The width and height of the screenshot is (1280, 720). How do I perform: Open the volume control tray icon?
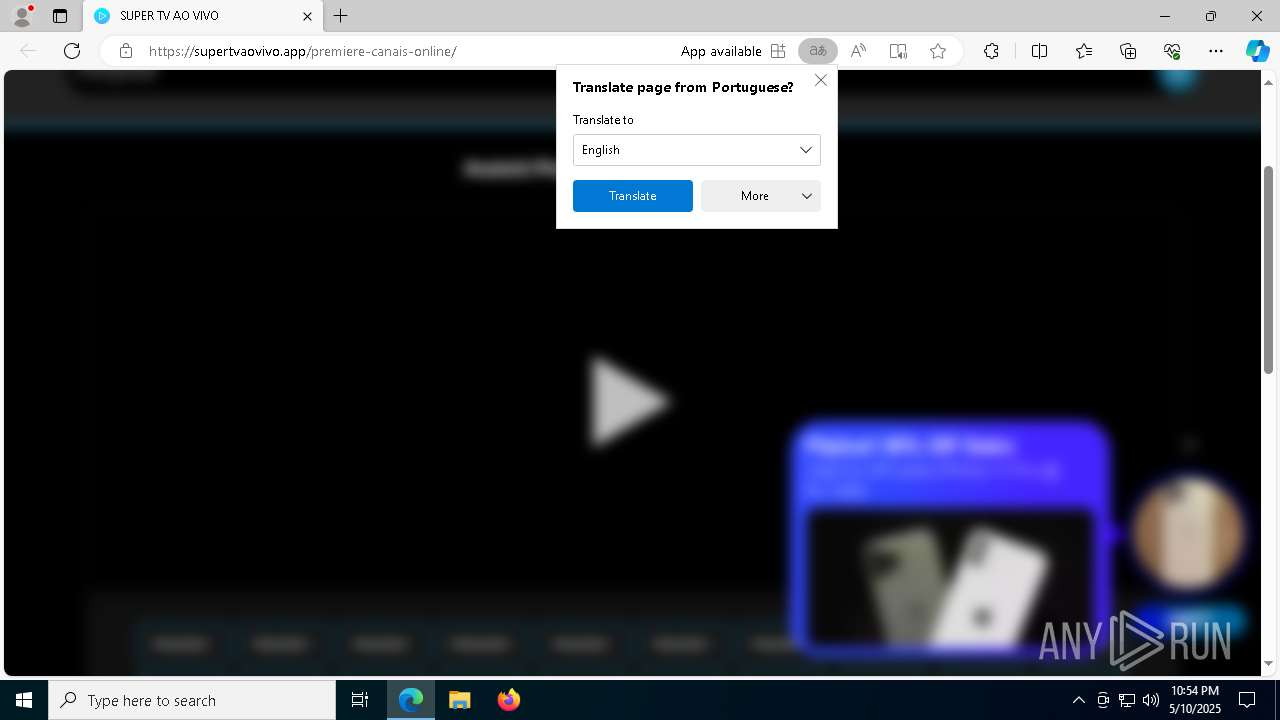coord(1150,700)
